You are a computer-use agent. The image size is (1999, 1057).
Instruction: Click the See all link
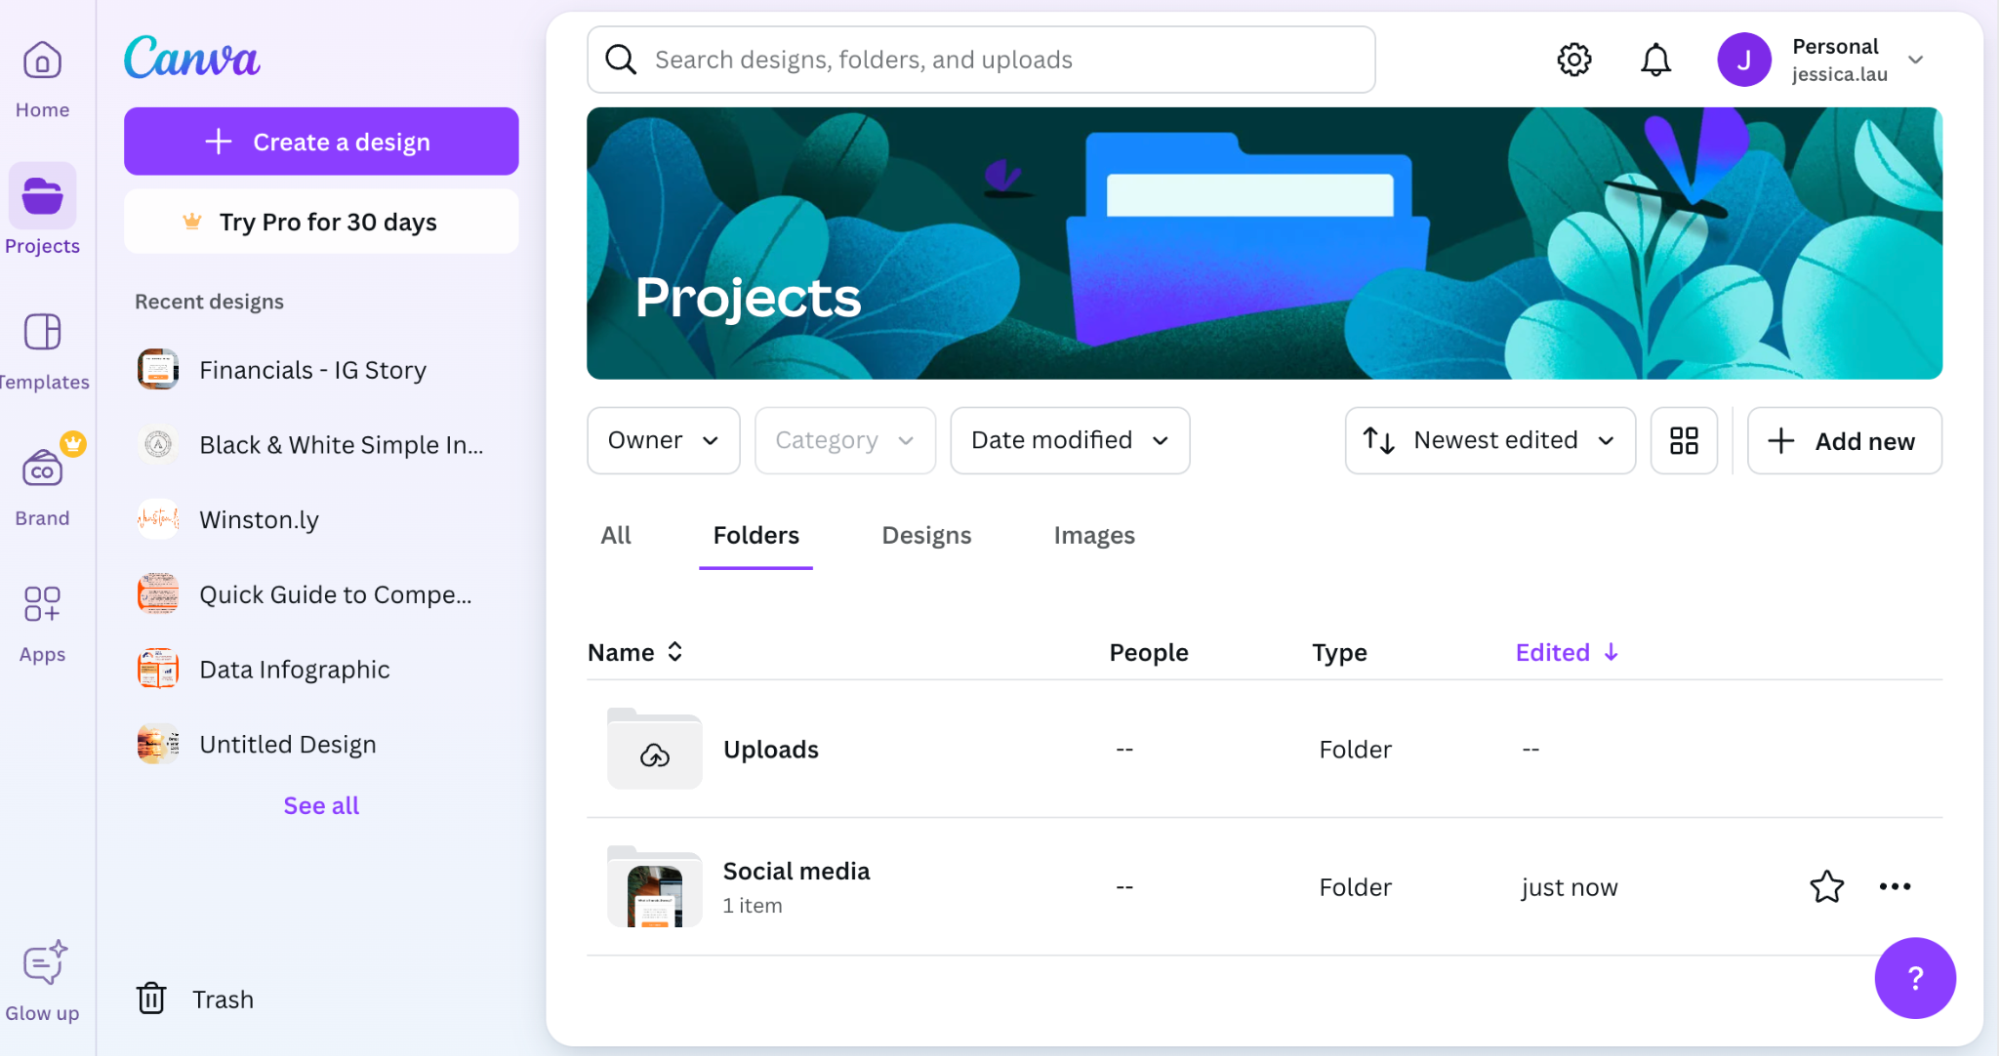[321, 806]
